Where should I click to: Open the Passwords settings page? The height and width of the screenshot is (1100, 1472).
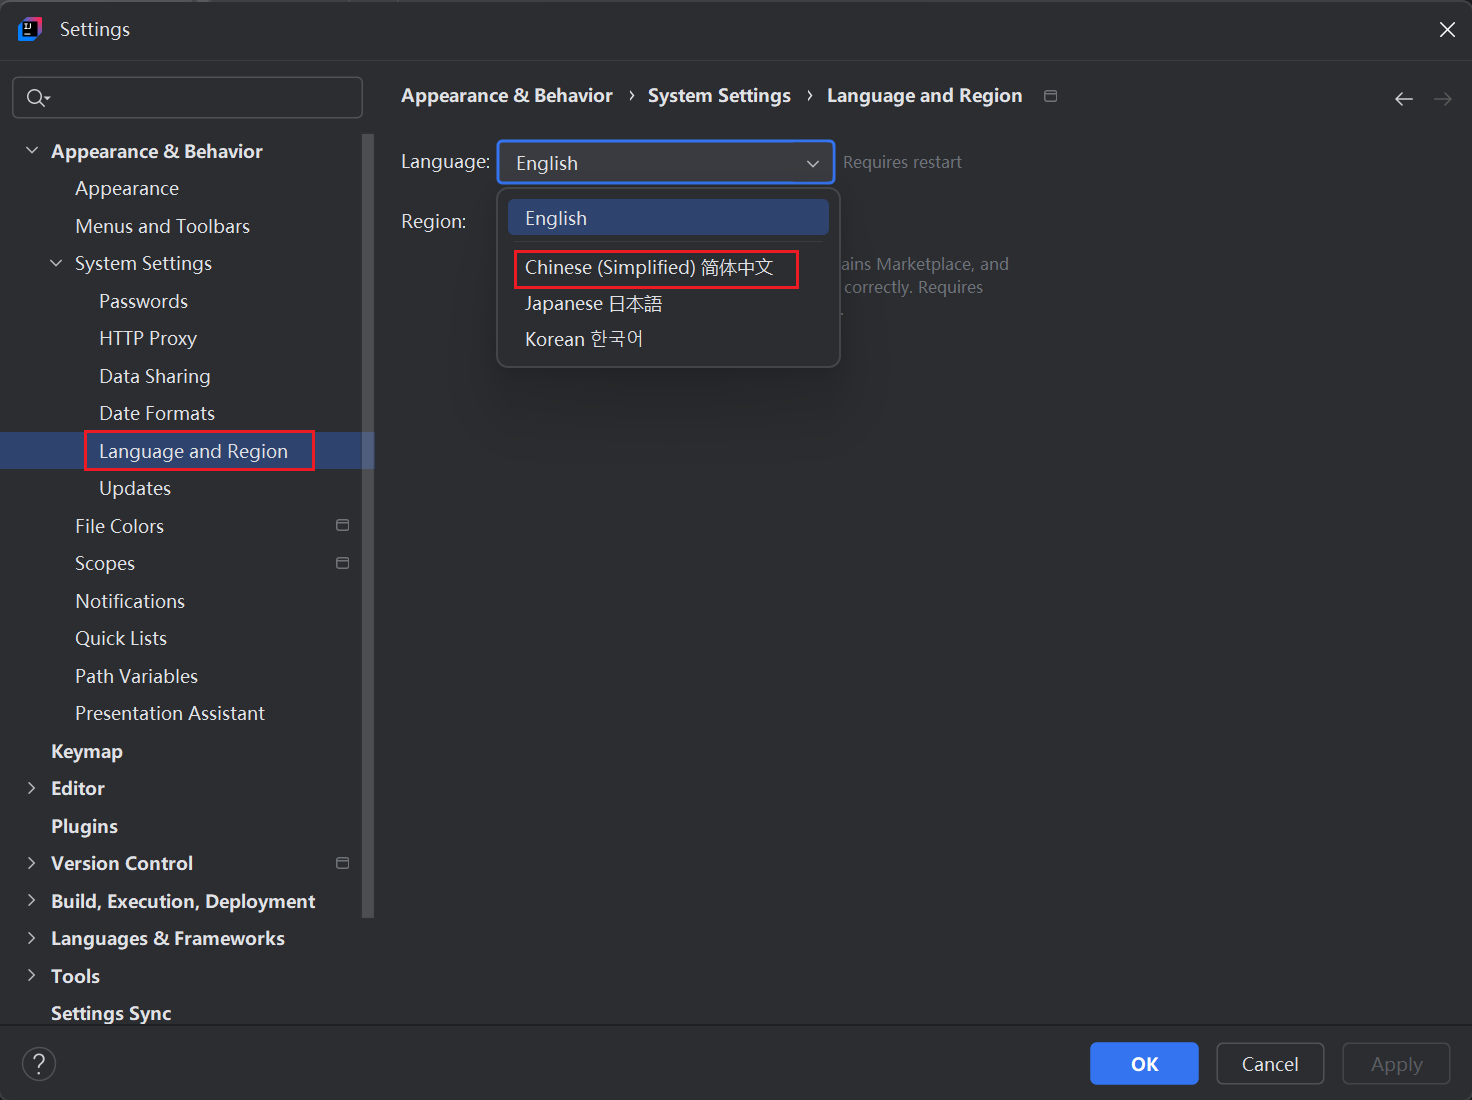tap(143, 301)
